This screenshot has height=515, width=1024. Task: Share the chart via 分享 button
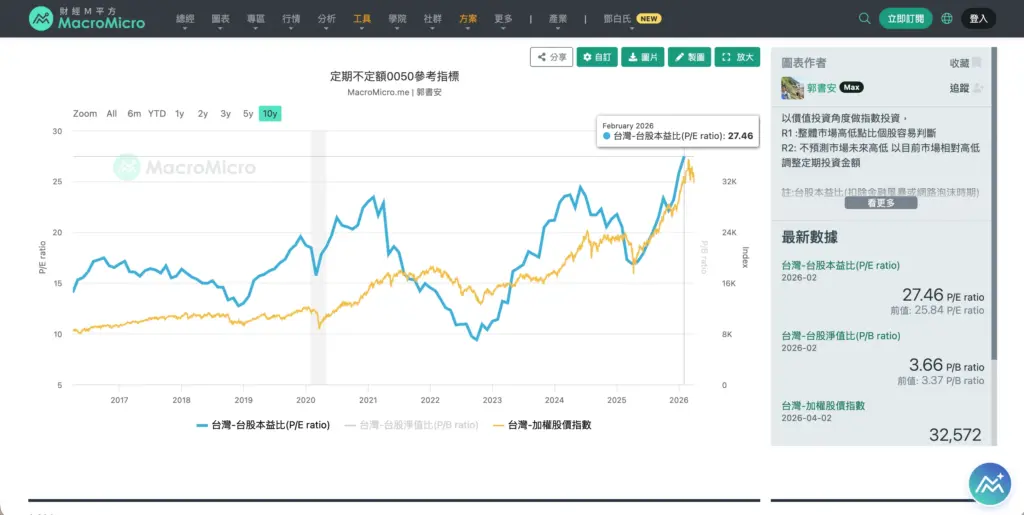tap(551, 57)
